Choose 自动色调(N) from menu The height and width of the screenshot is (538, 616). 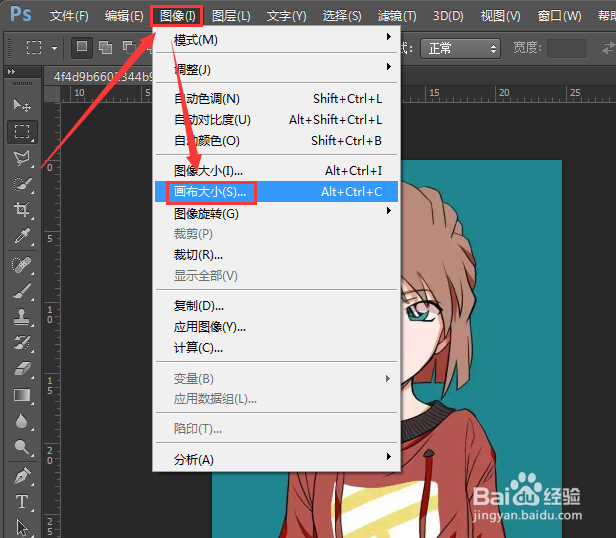tap(277, 99)
